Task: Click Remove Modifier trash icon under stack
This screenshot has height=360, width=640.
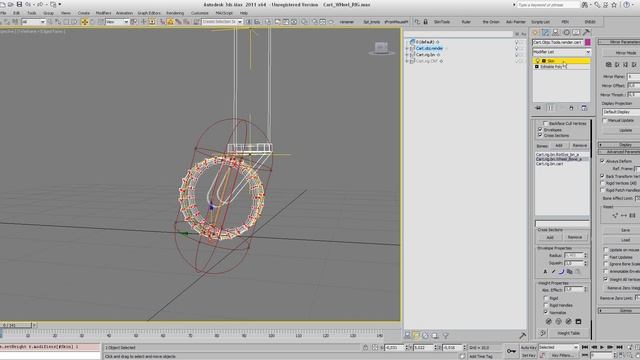Action: (571, 108)
